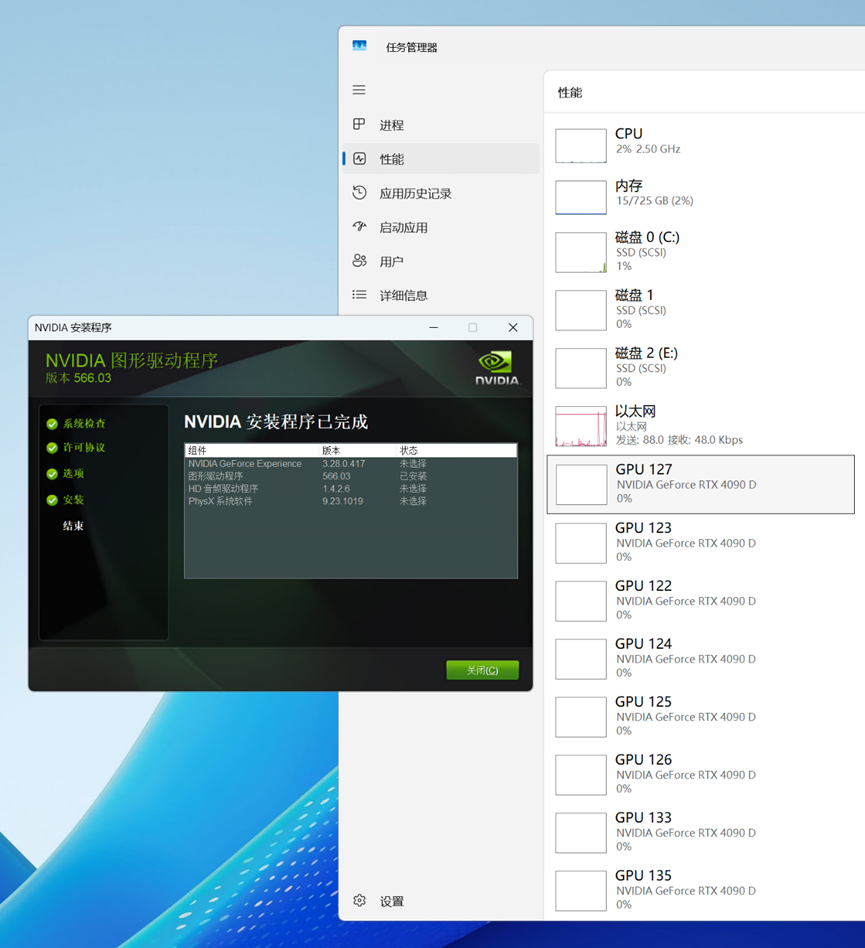865x948 pixels.
Task: Select GPU 135 graph thumbnail
Action: (x=581, y=891)
